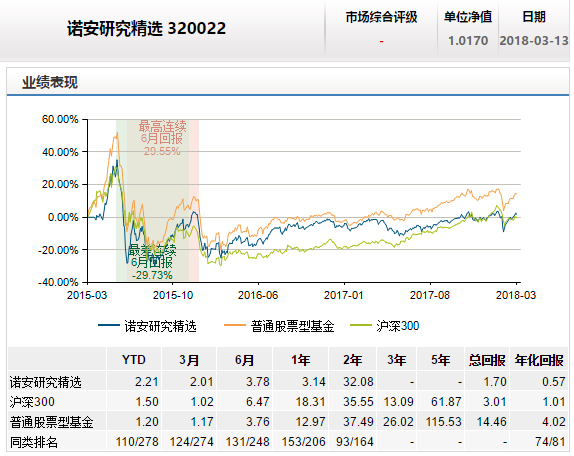This screenshot has height=456, width=574.
Task: Click the YTD ranking 110/278
Action: click(137, 442)
